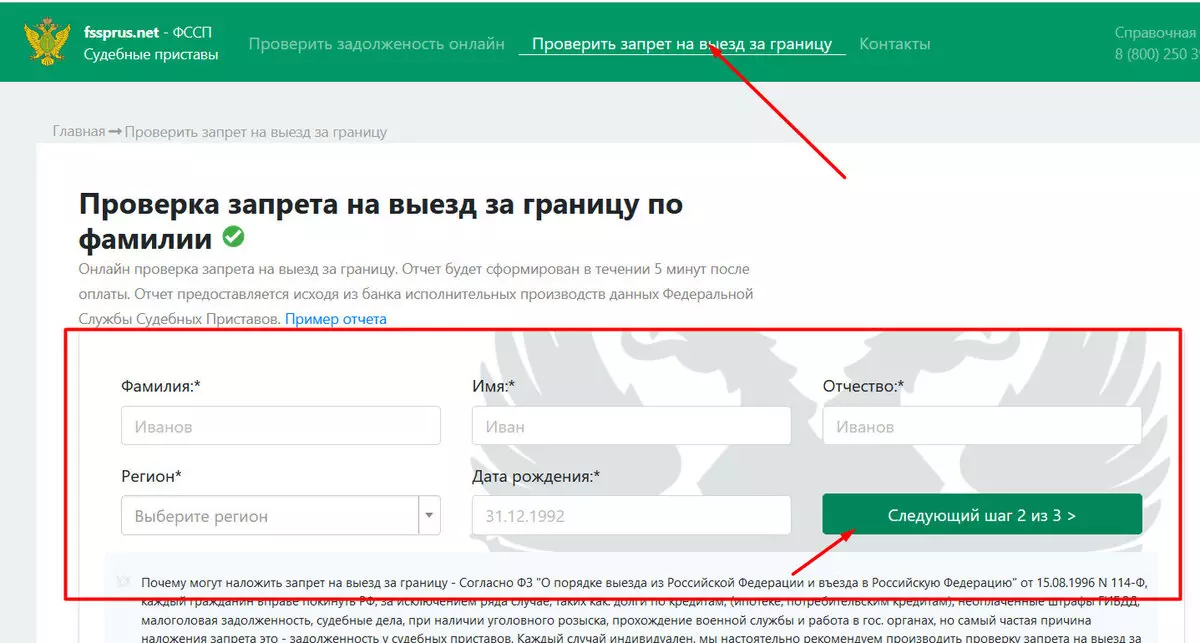Click the arrow icon in the breadcrumb trail
The height and width of the screenshot is (643, 1200).
click(x=115, y=132)
